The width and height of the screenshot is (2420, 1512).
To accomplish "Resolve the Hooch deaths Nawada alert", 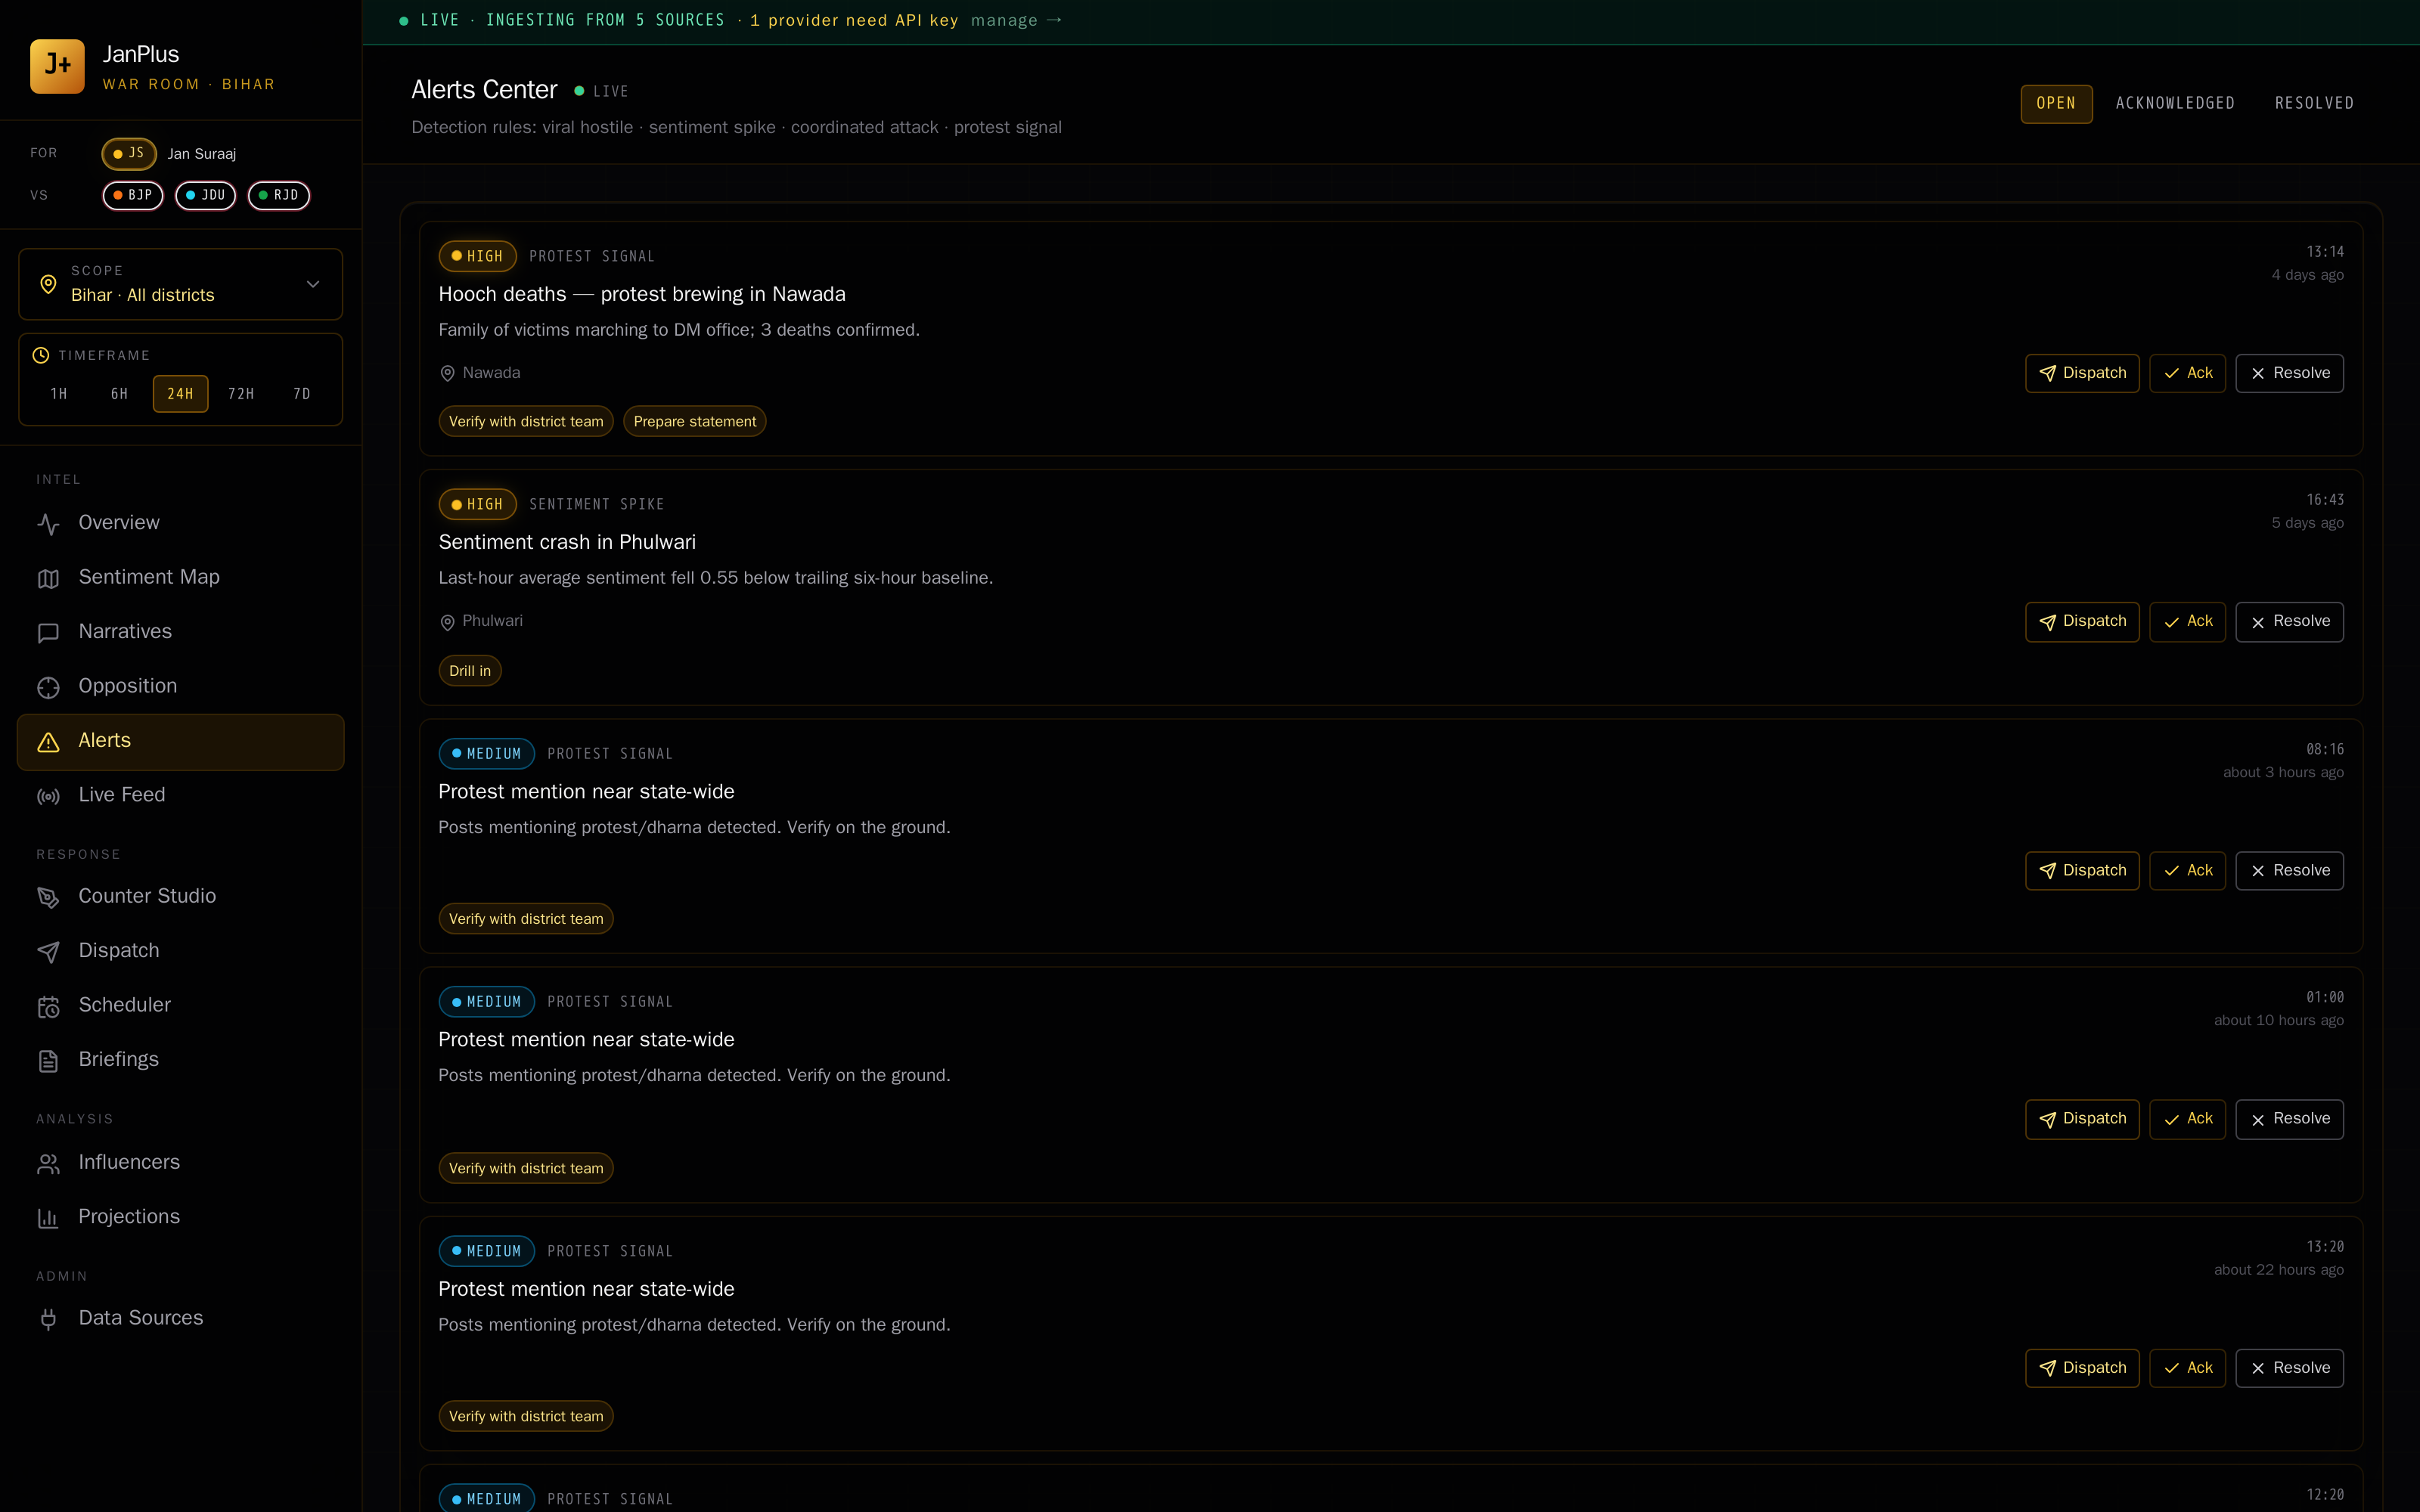I will [x=2289, y=373].
